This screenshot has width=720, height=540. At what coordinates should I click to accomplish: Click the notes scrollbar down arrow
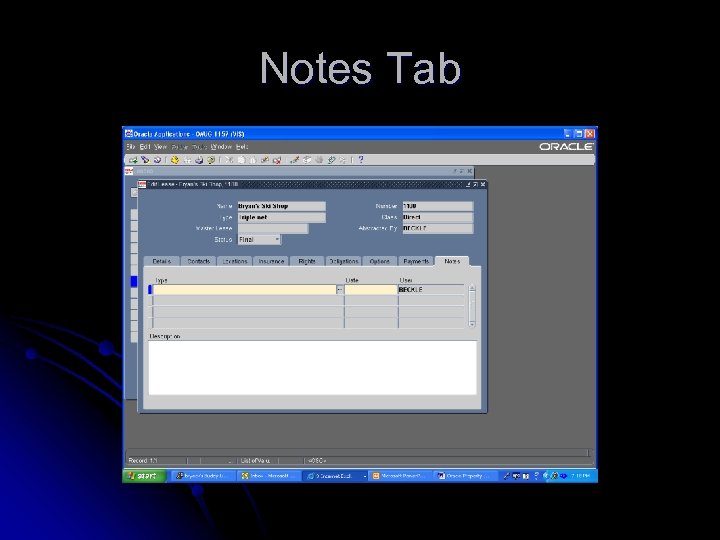click(x=472, y=324)
